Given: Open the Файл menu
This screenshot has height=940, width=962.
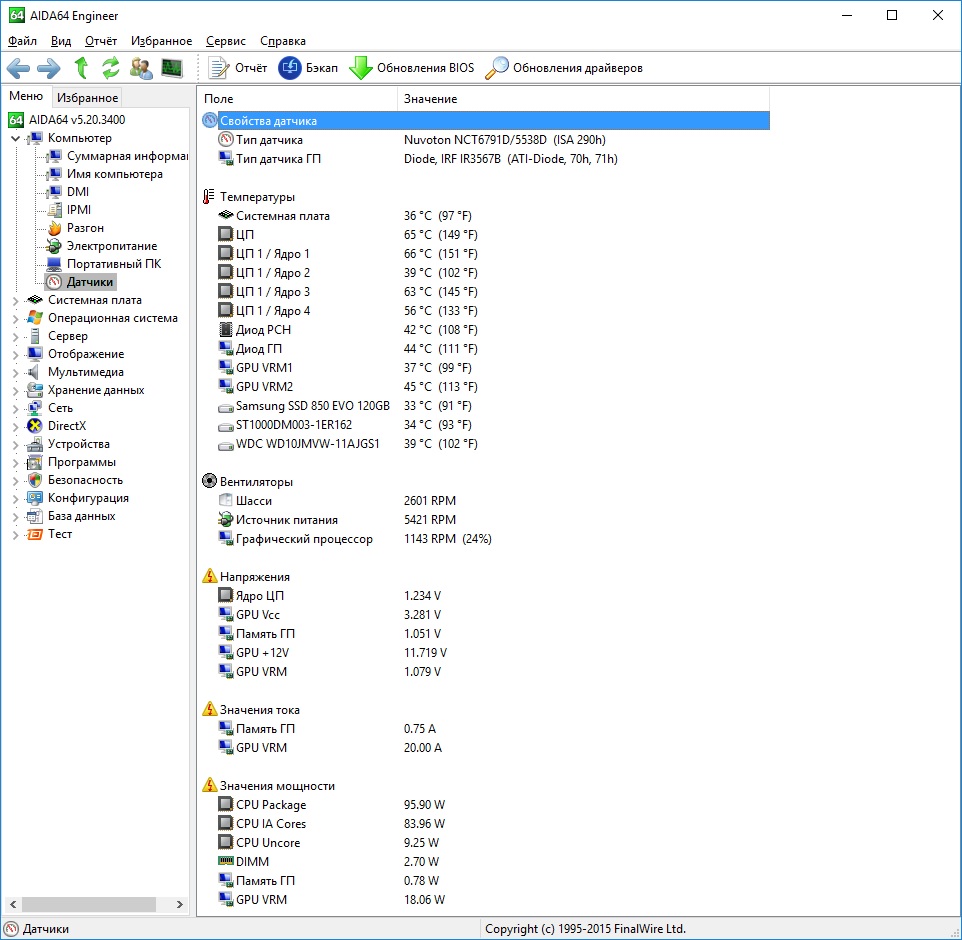Looking at the screenshot, I should [x=22, y=41].
